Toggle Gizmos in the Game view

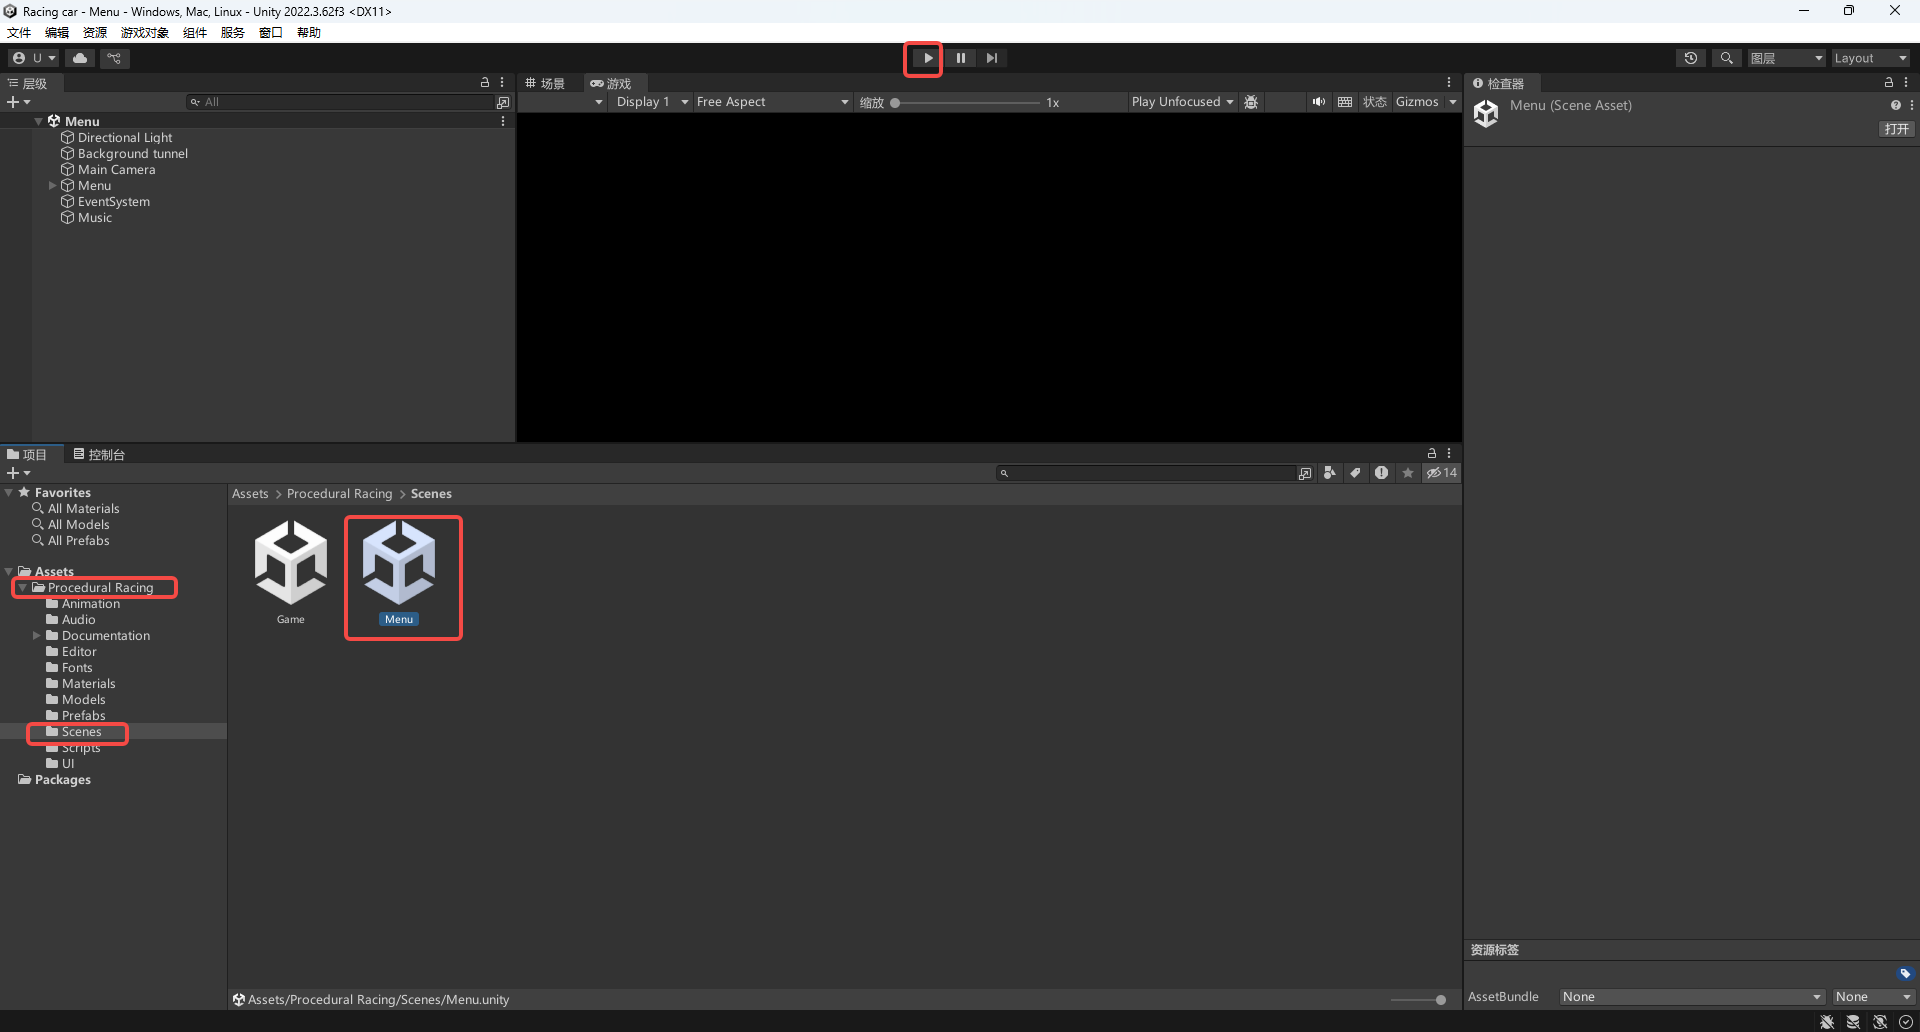point(1417,102)
